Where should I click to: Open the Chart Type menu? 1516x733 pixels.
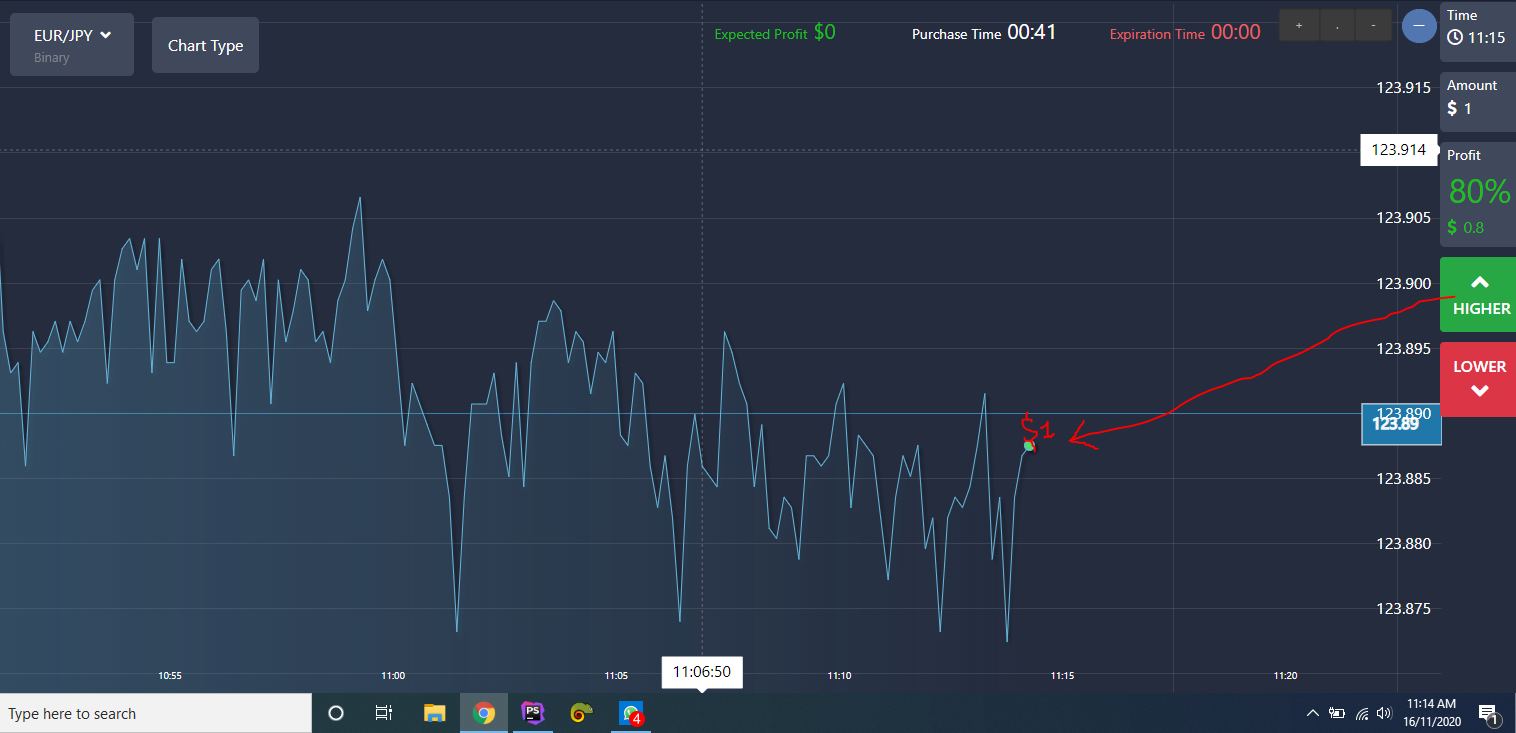205,45
